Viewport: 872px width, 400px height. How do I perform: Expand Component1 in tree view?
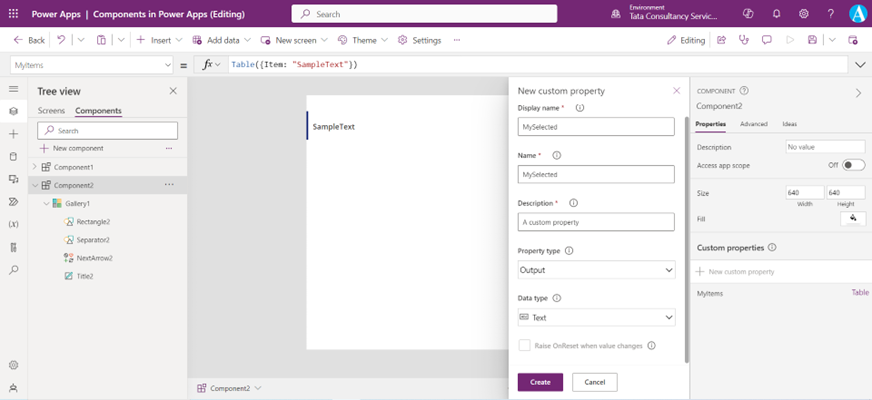coord(35,167)
